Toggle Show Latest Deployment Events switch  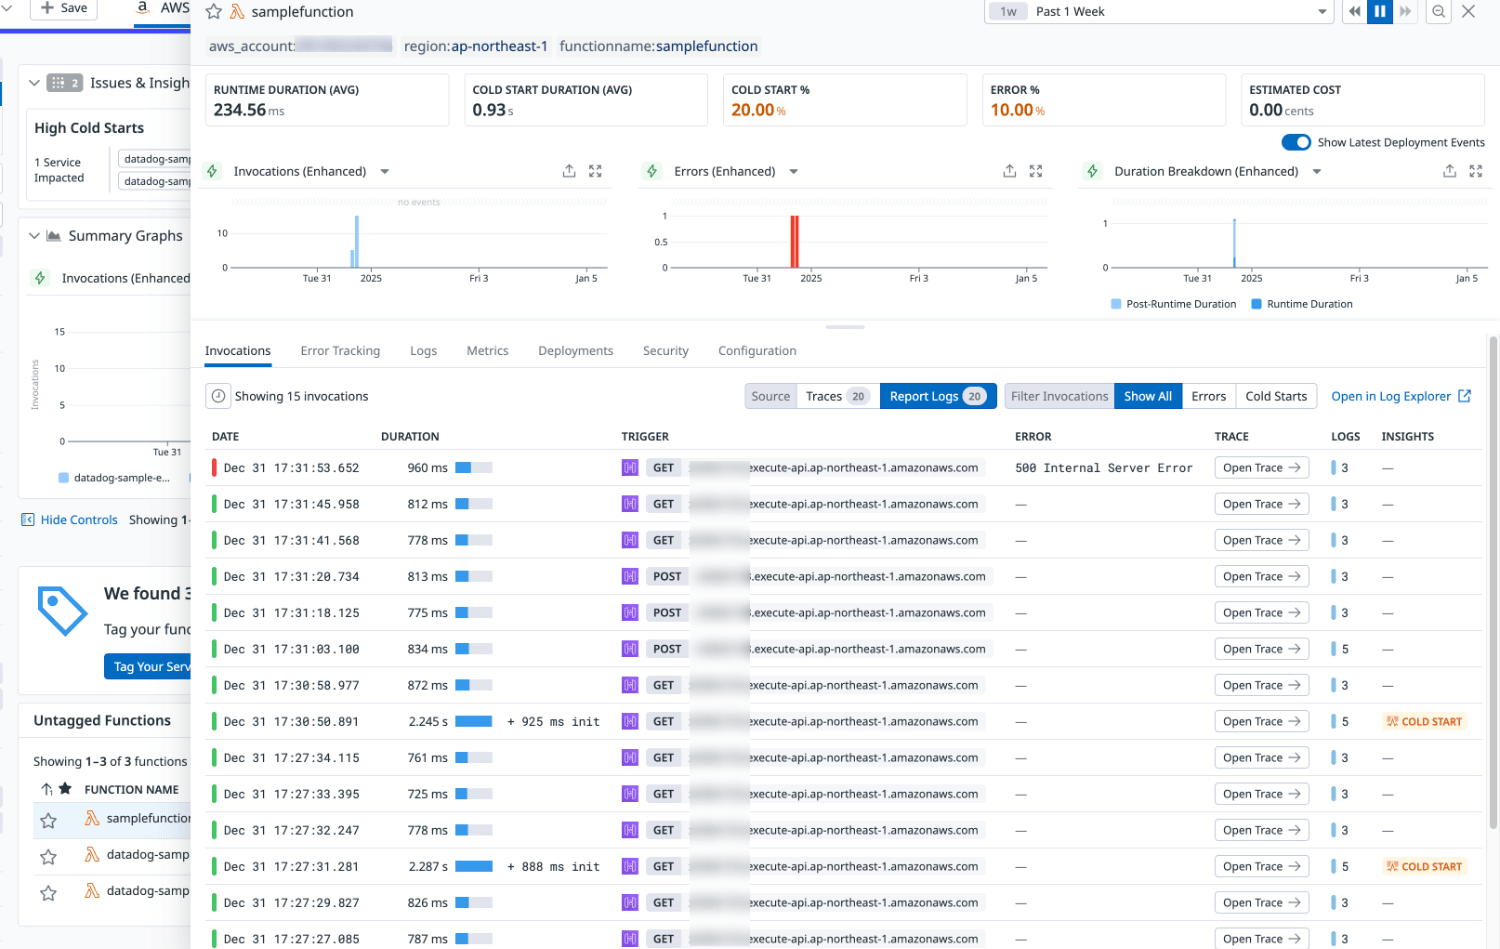[1296, 142]
